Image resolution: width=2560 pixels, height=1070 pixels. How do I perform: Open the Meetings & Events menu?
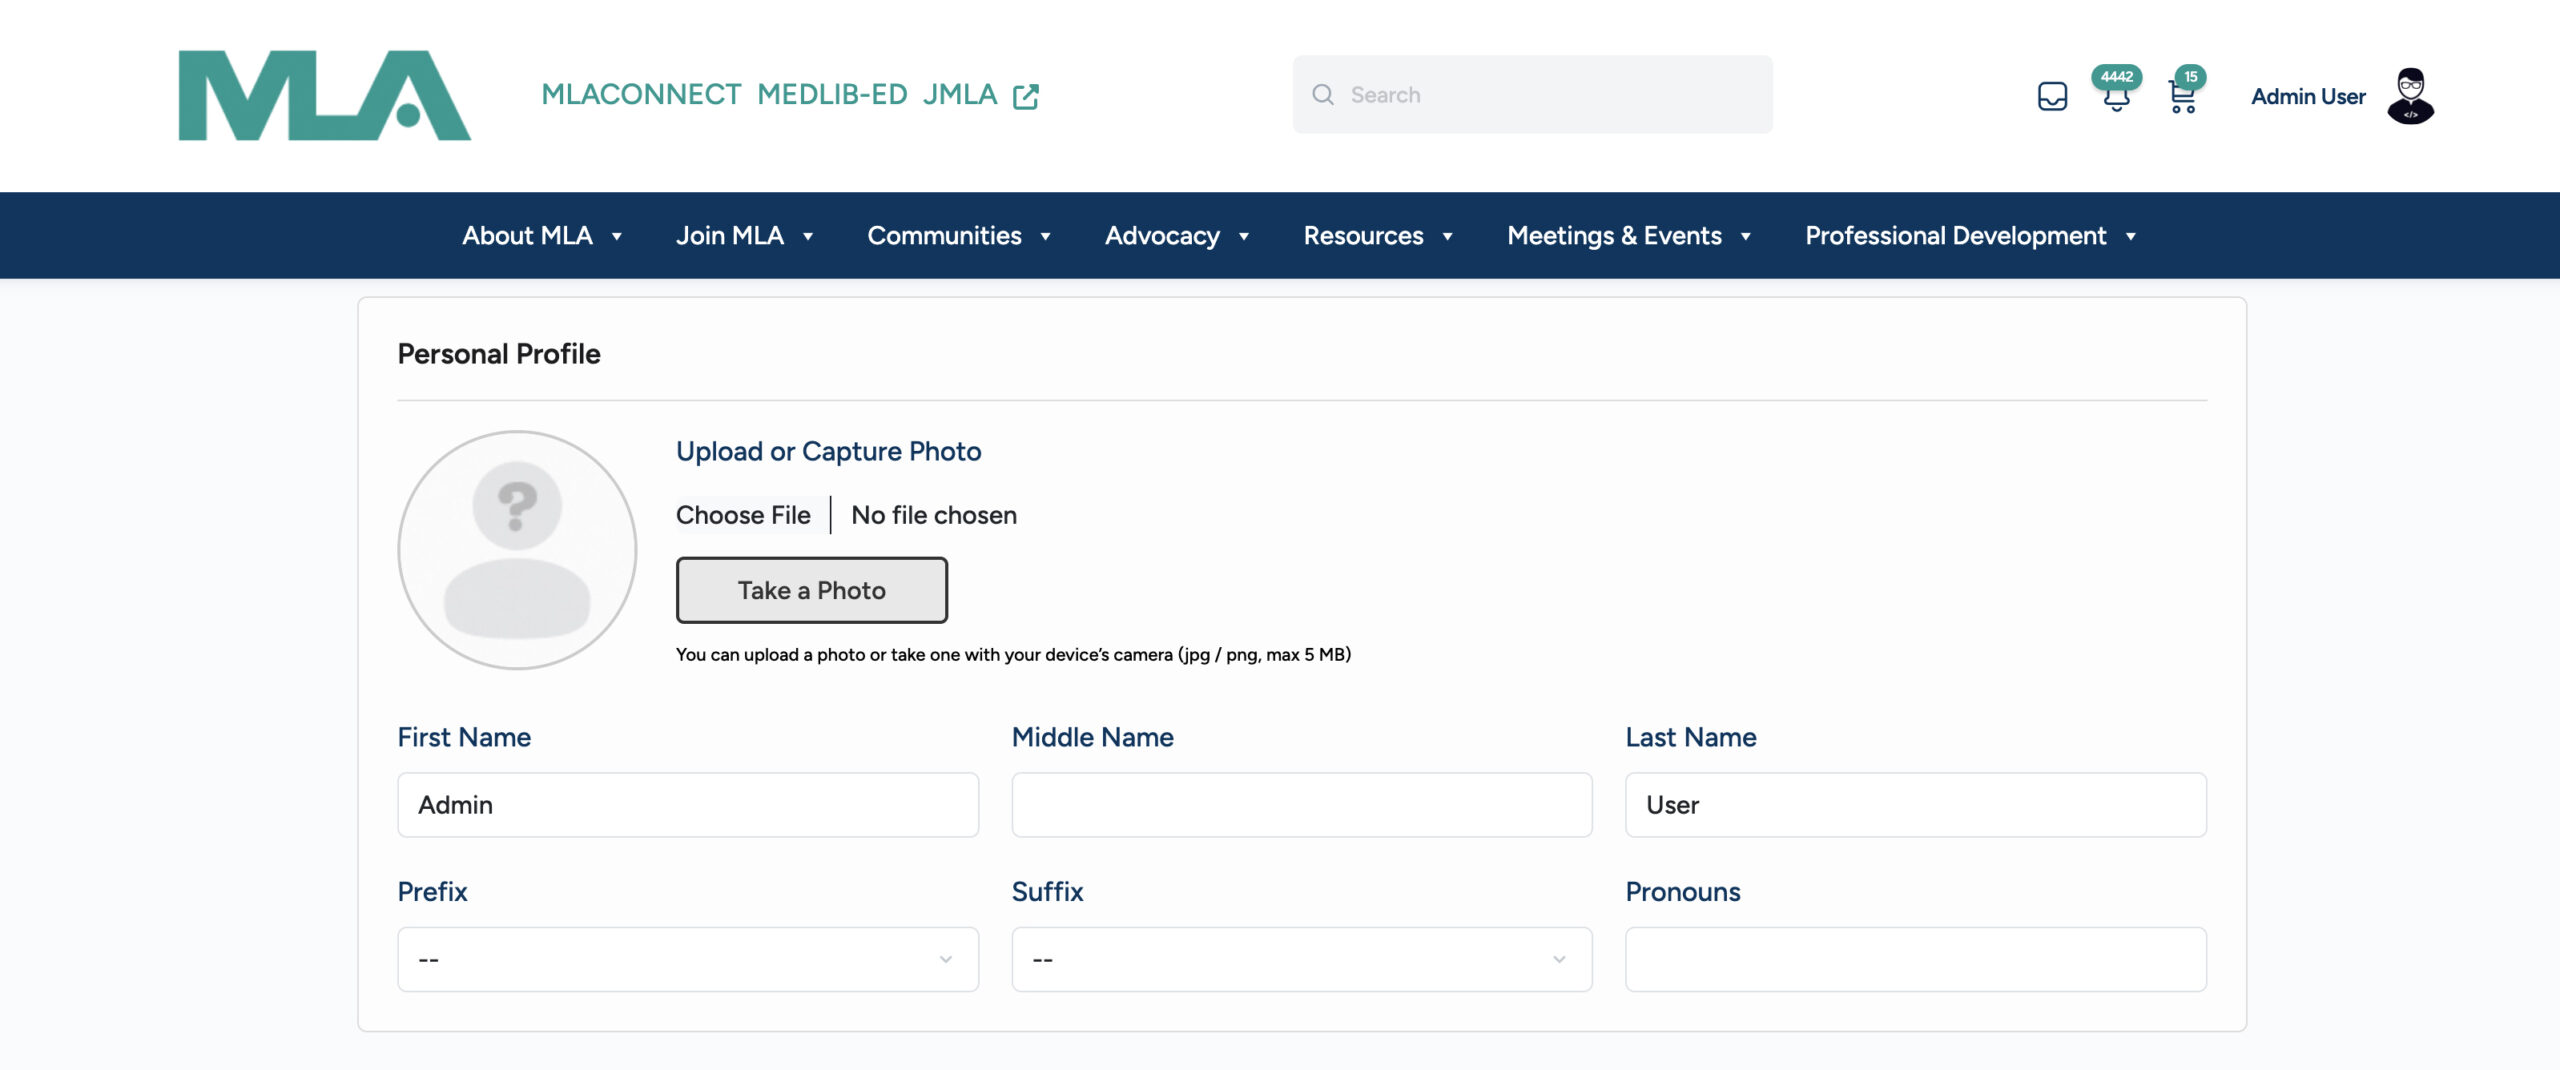tap(1628, 236)
